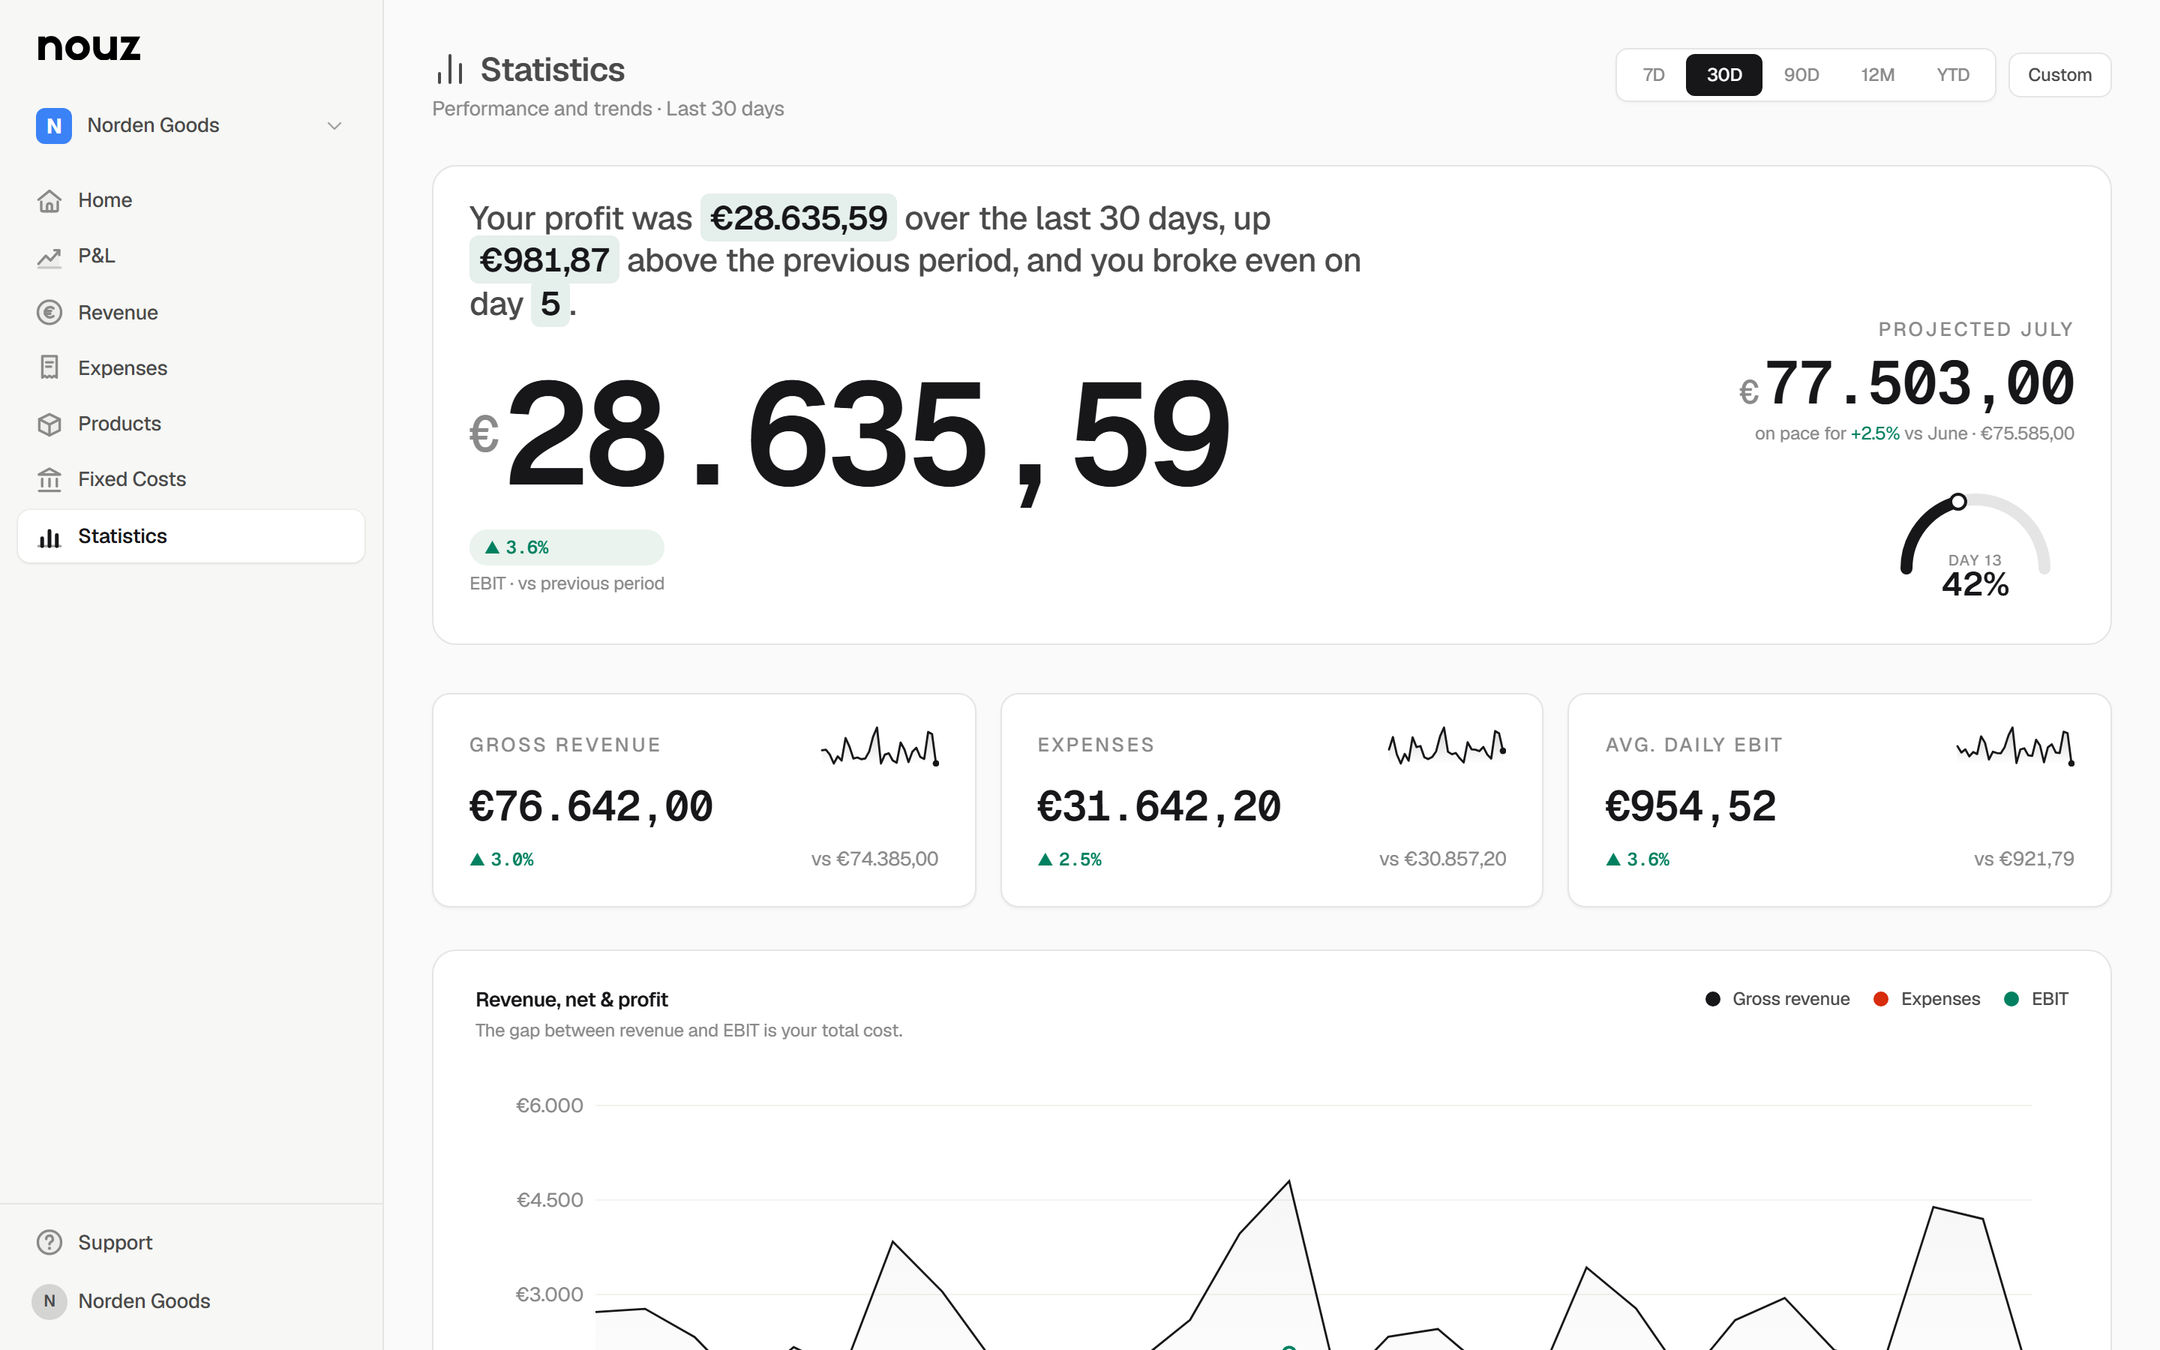Click the Gross Revenue sparkline
This screenshot has width=2160, height=1350.
[x=880, y=746]
